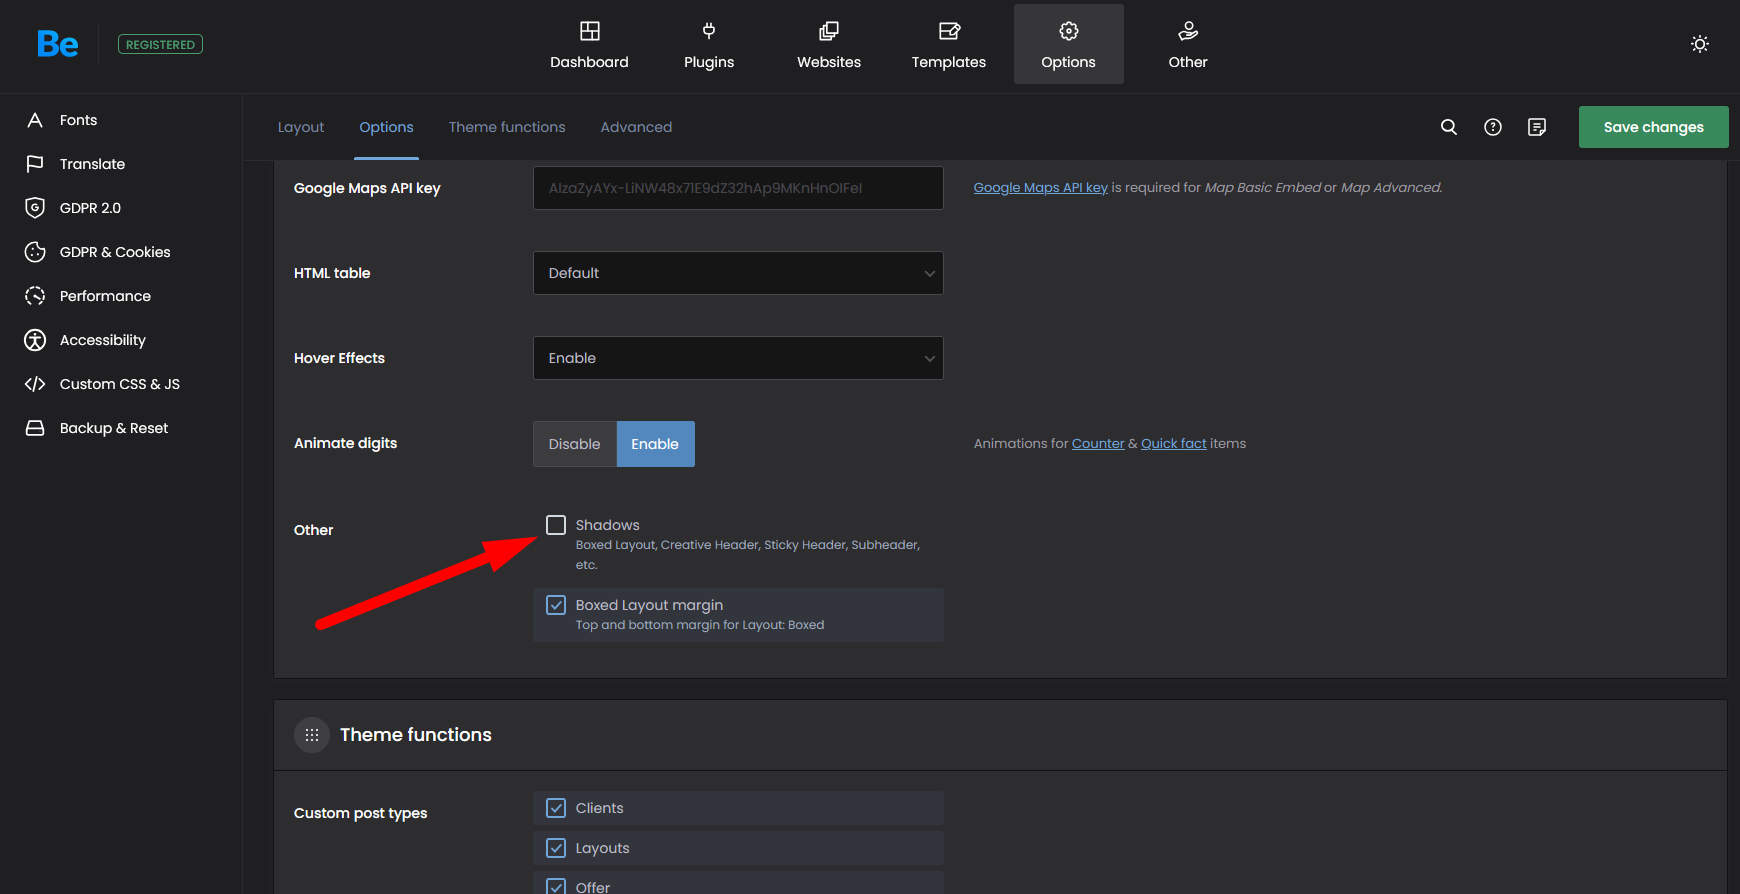Screen dimensions: 1740x894
Task: Follow the Google Maps API key link
Action: tap(1040, 188)
